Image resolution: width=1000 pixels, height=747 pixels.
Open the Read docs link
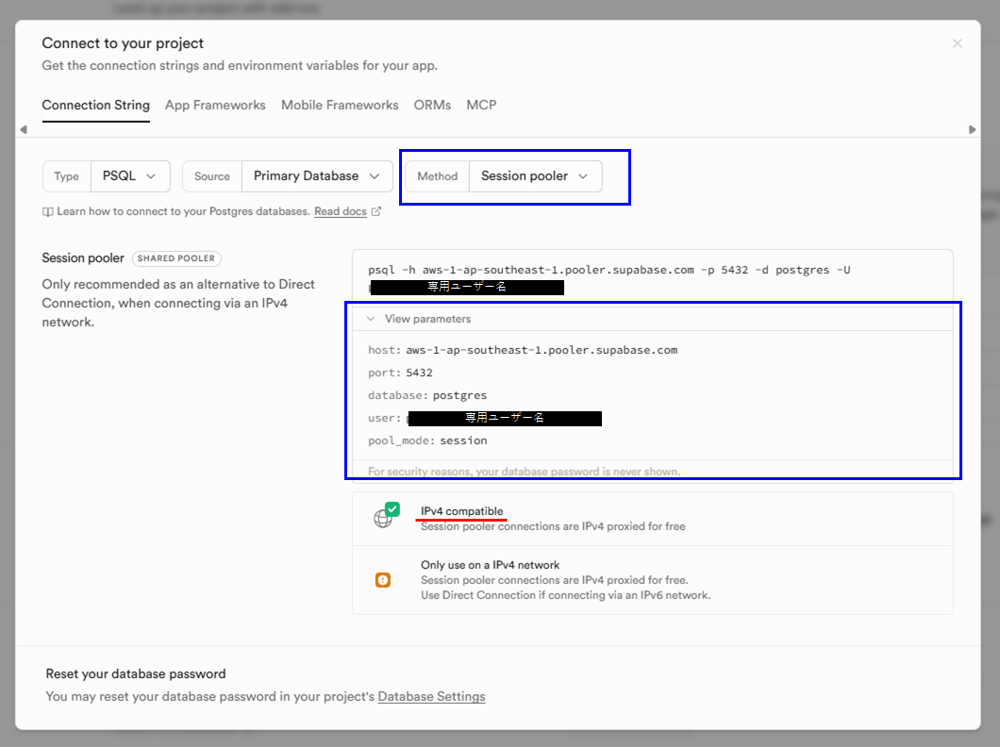(x=340, y=212)
